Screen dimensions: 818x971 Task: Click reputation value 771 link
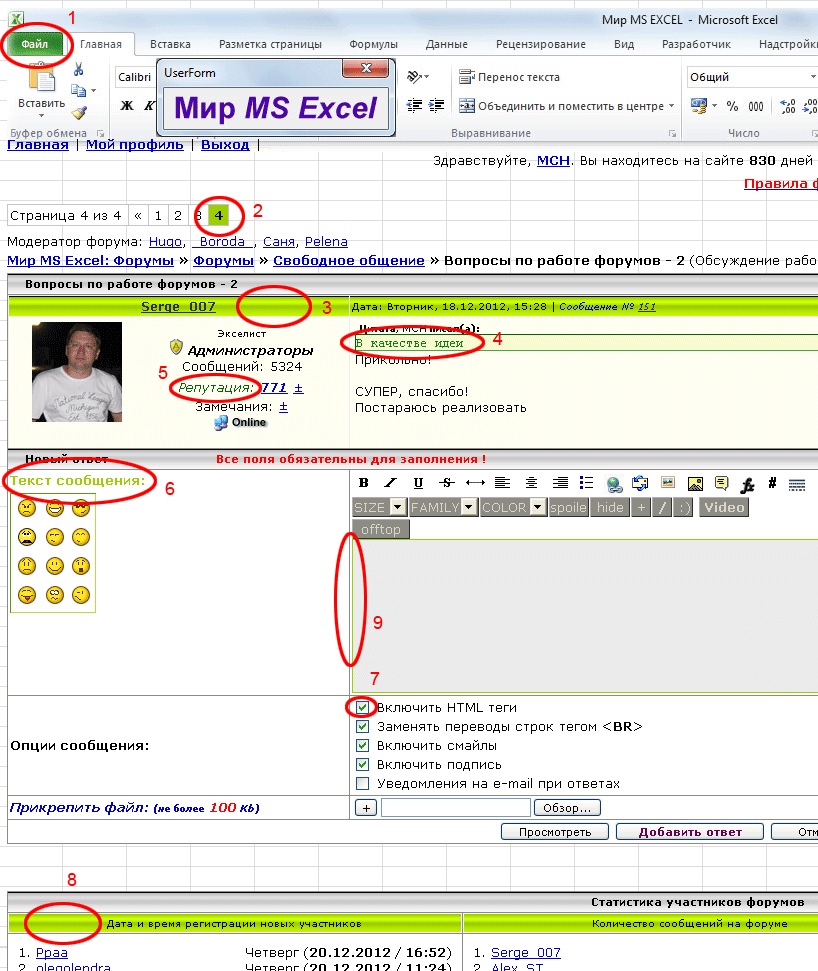click(274, 388)
